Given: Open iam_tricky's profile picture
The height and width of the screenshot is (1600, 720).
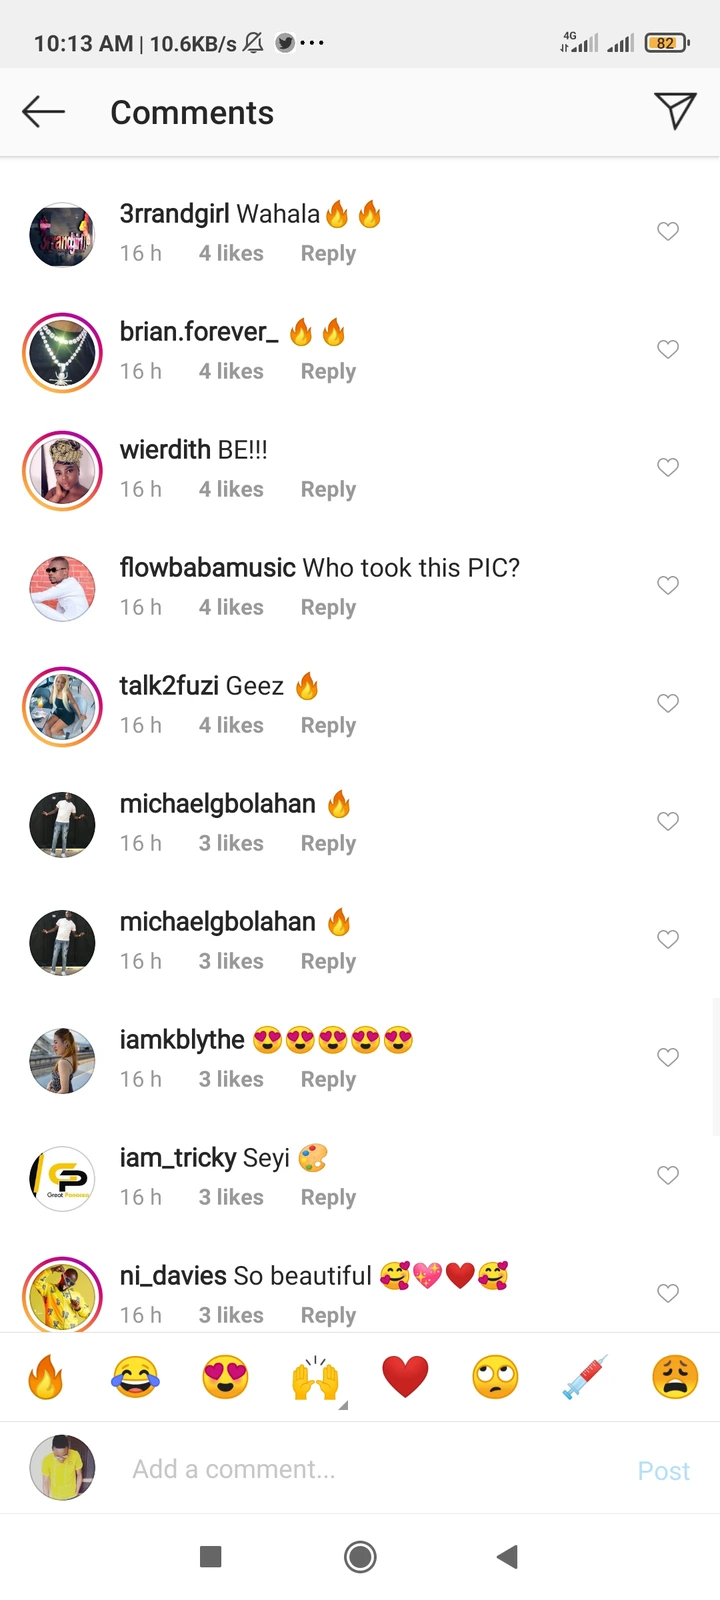Looking at the screenshot, I should point(62,1179).
